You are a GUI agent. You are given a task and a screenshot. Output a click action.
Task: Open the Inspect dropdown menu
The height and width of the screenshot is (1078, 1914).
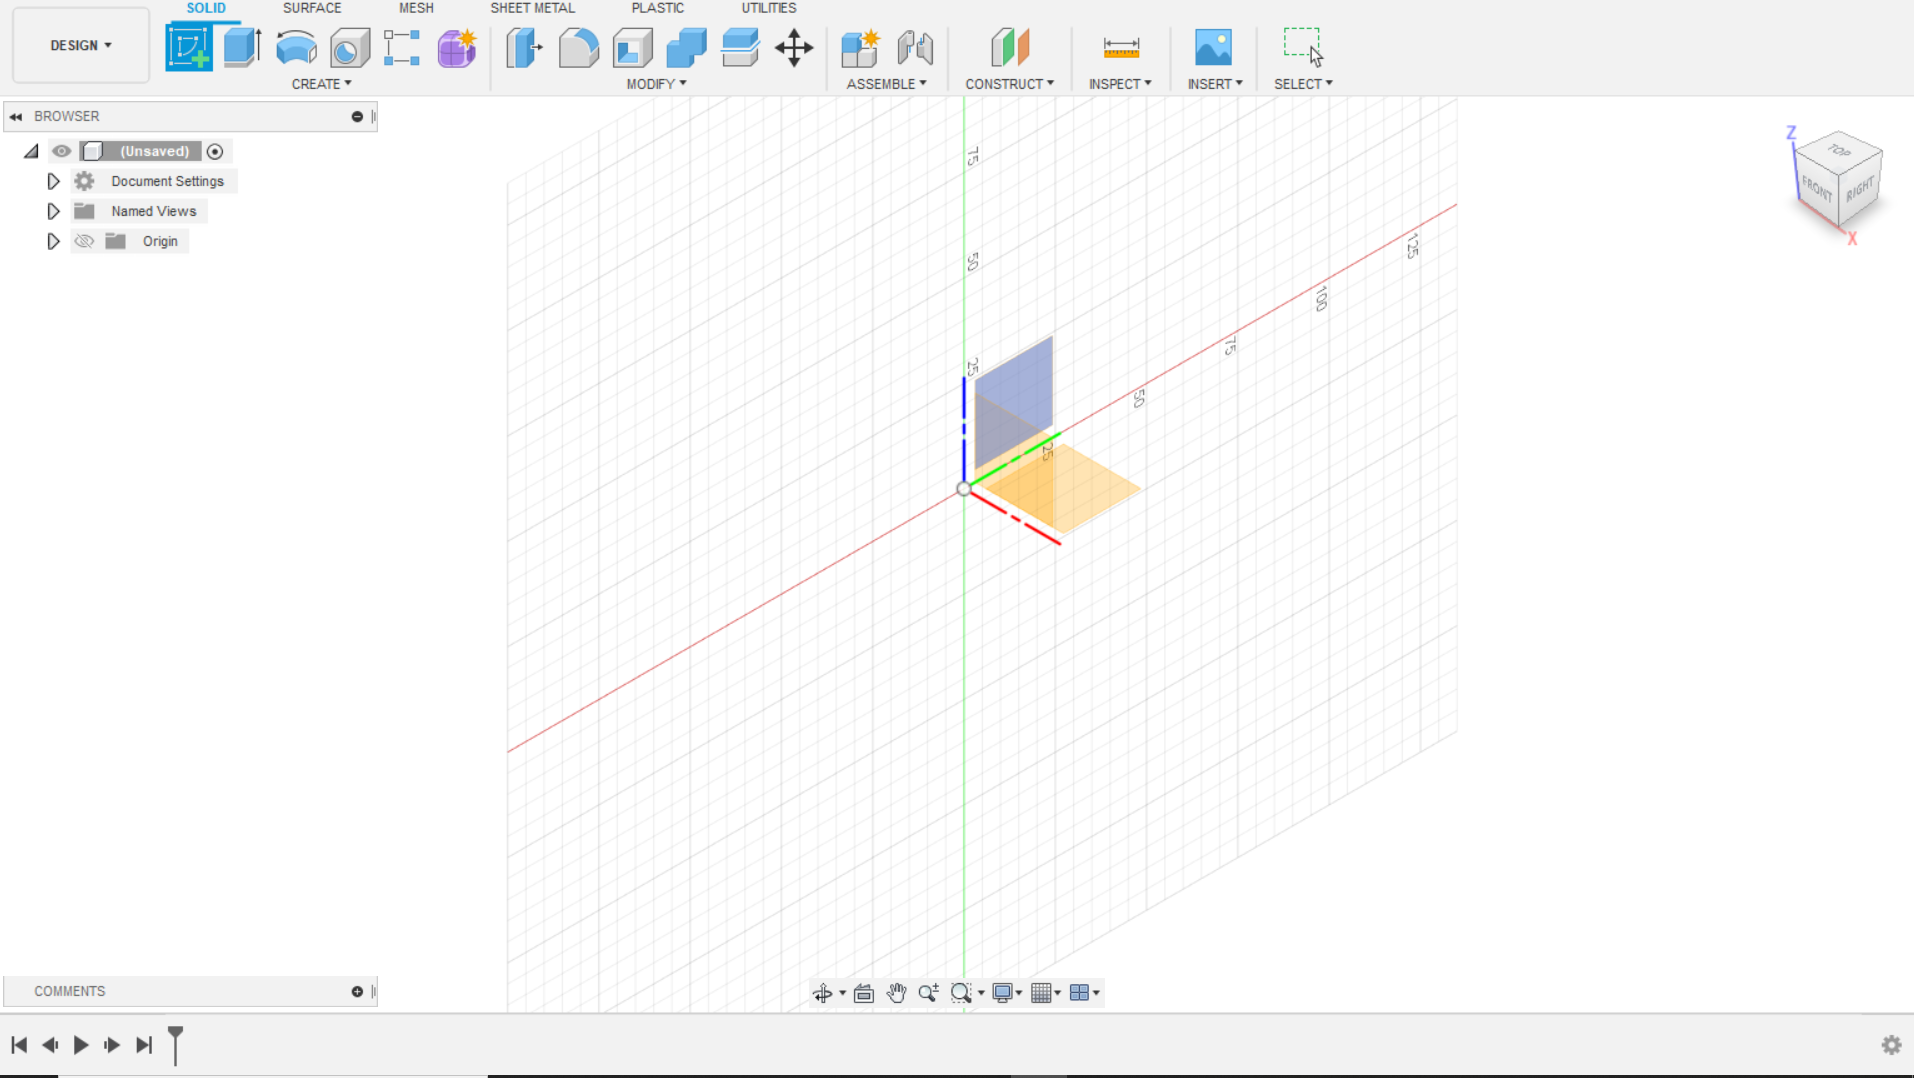pyautogui.click(x=1120, y=84)
